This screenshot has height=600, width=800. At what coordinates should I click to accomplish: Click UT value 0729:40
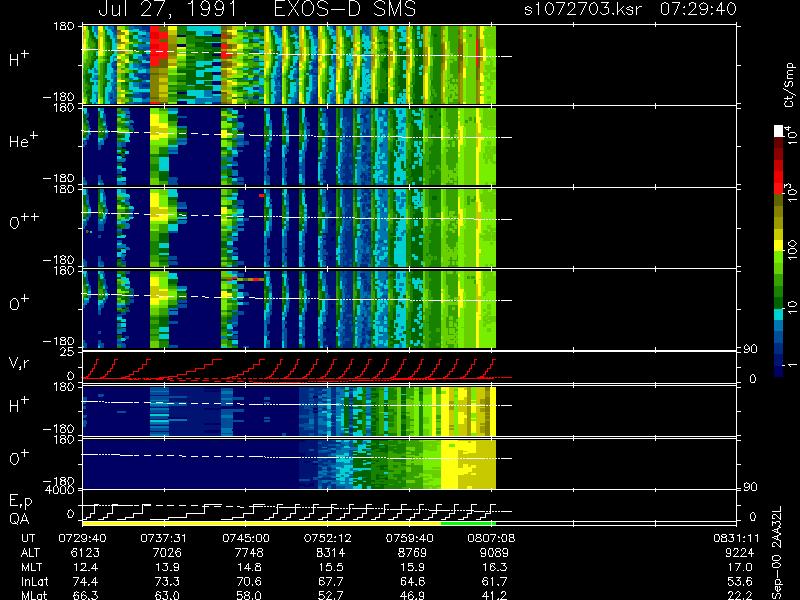(82, 538)
